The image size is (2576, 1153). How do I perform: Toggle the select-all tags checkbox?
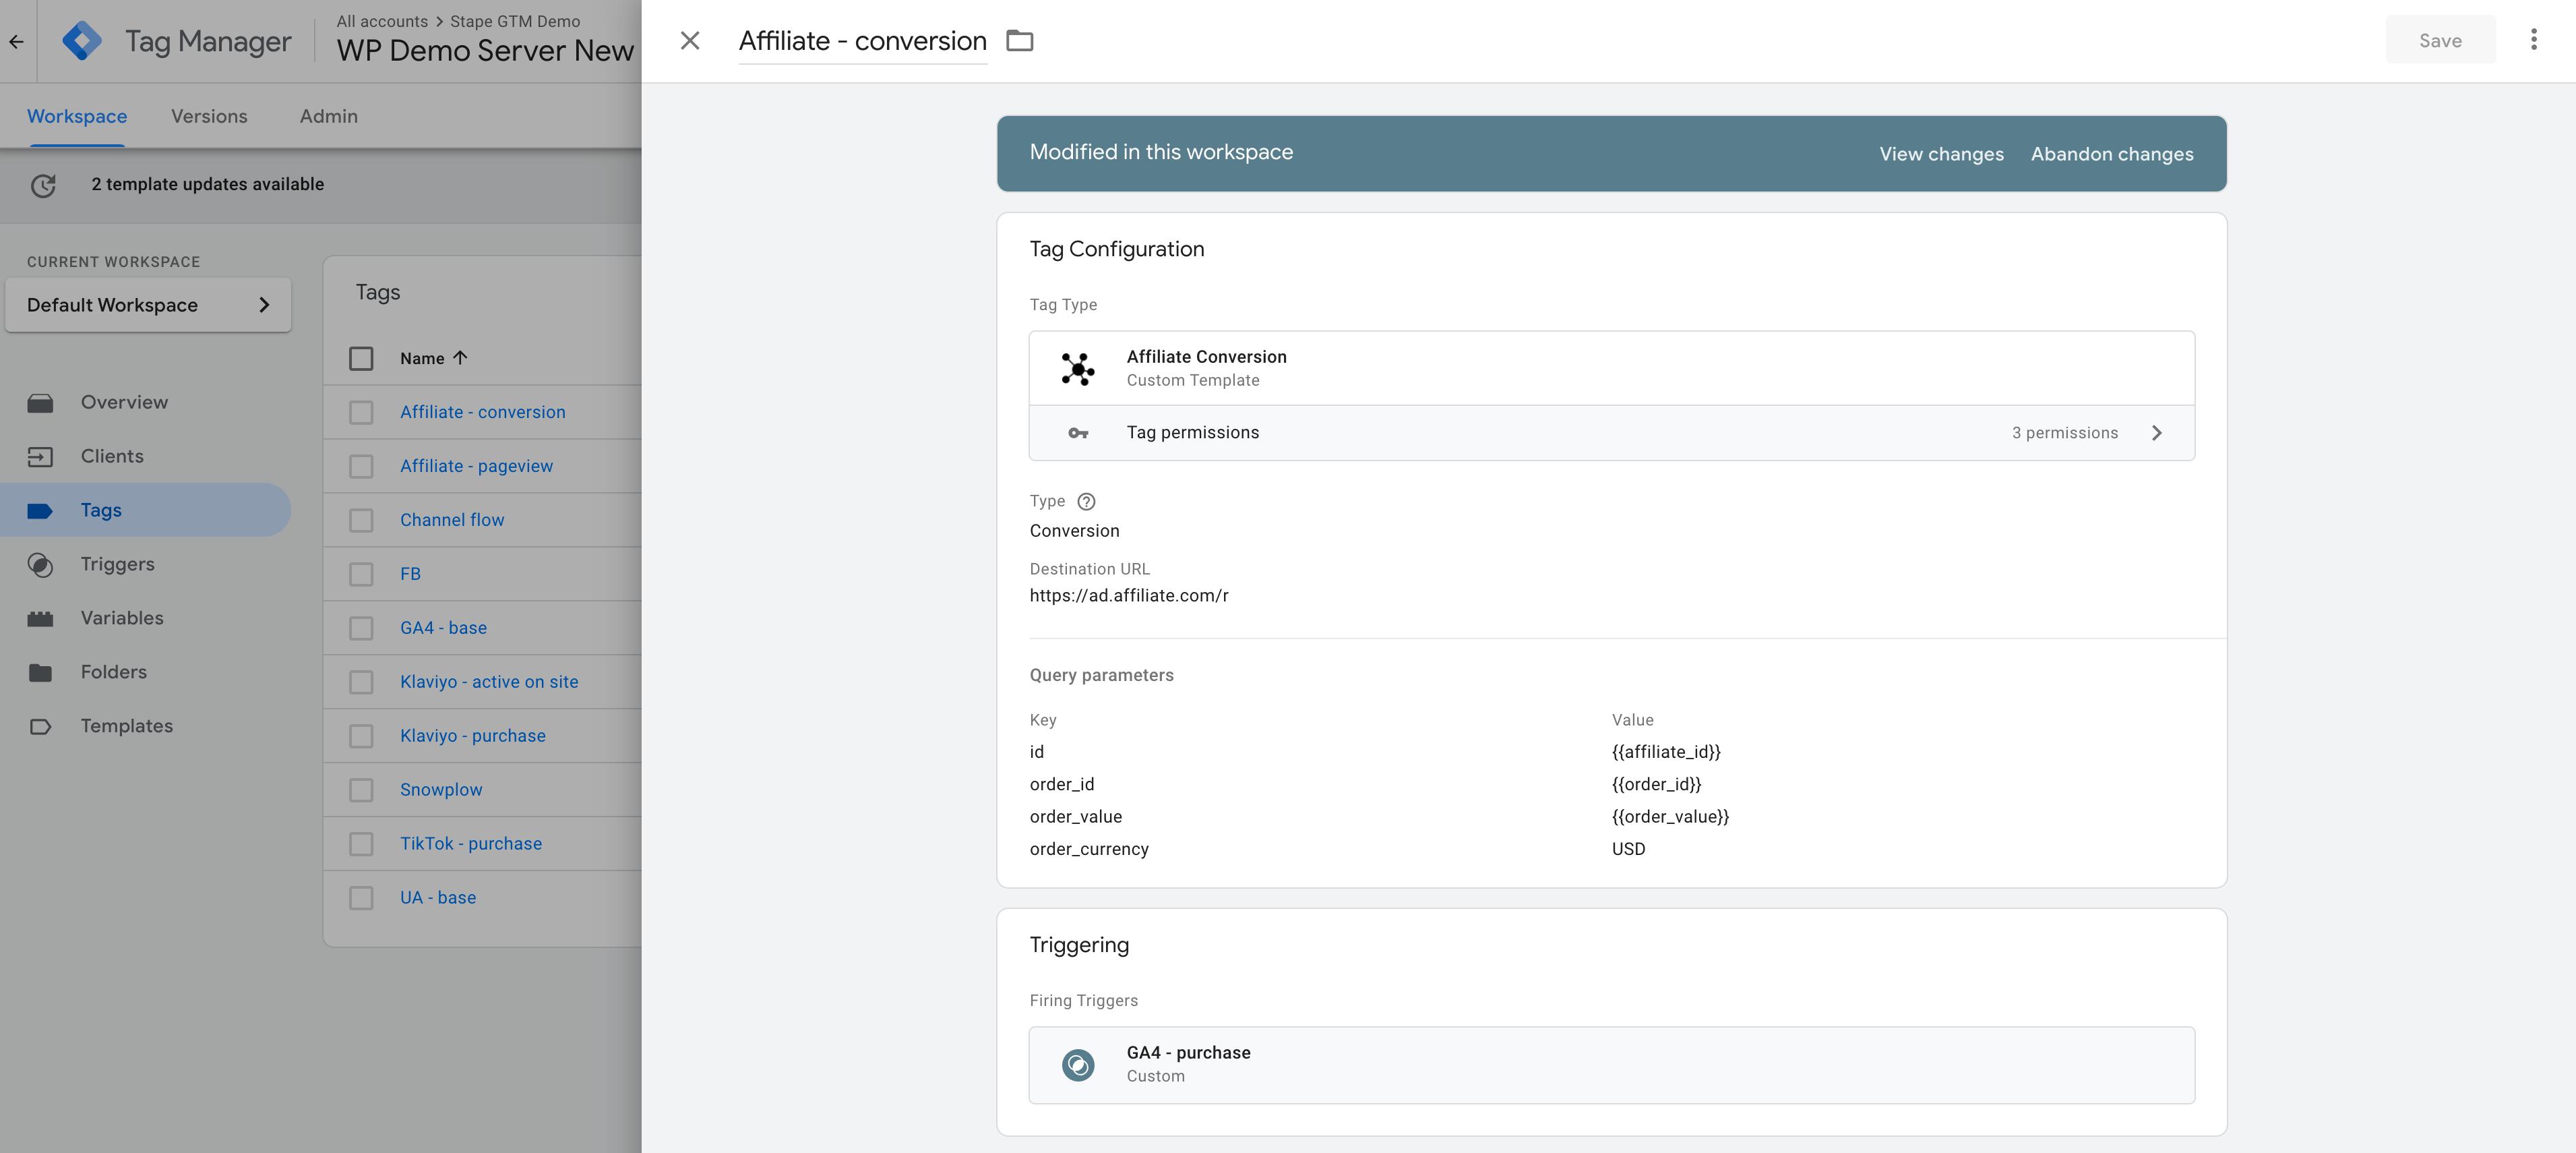(361, 358)
